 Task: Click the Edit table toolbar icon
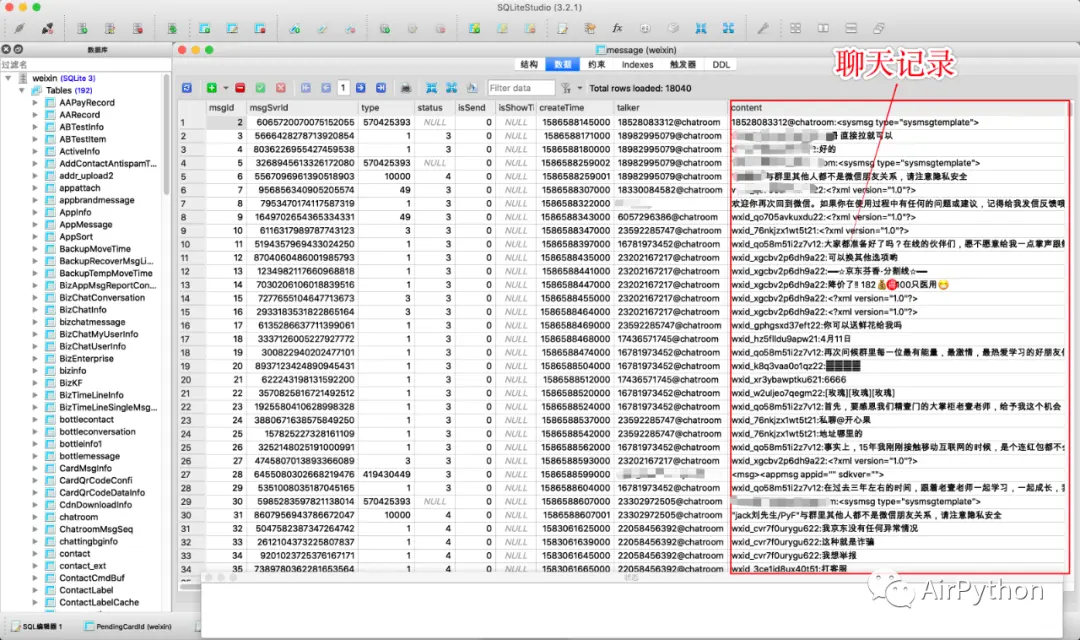point(232,29)
